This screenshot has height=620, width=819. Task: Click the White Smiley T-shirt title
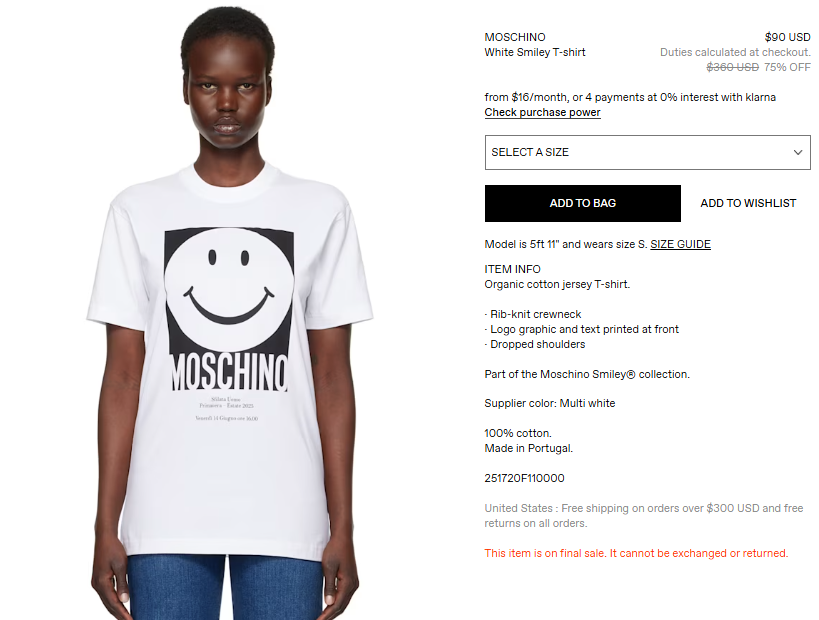[x=535, y=52]
